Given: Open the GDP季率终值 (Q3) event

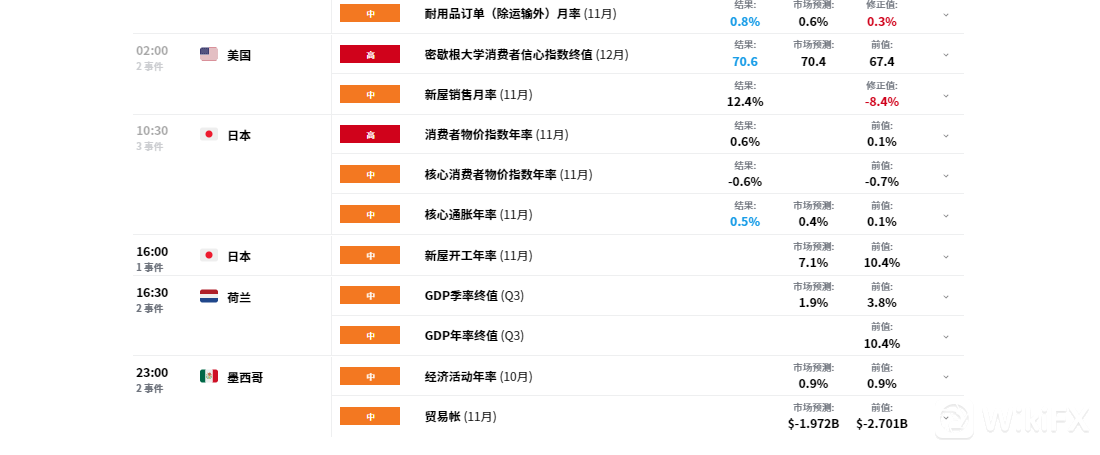Looking at the screenshot, I should pos(474,296).
